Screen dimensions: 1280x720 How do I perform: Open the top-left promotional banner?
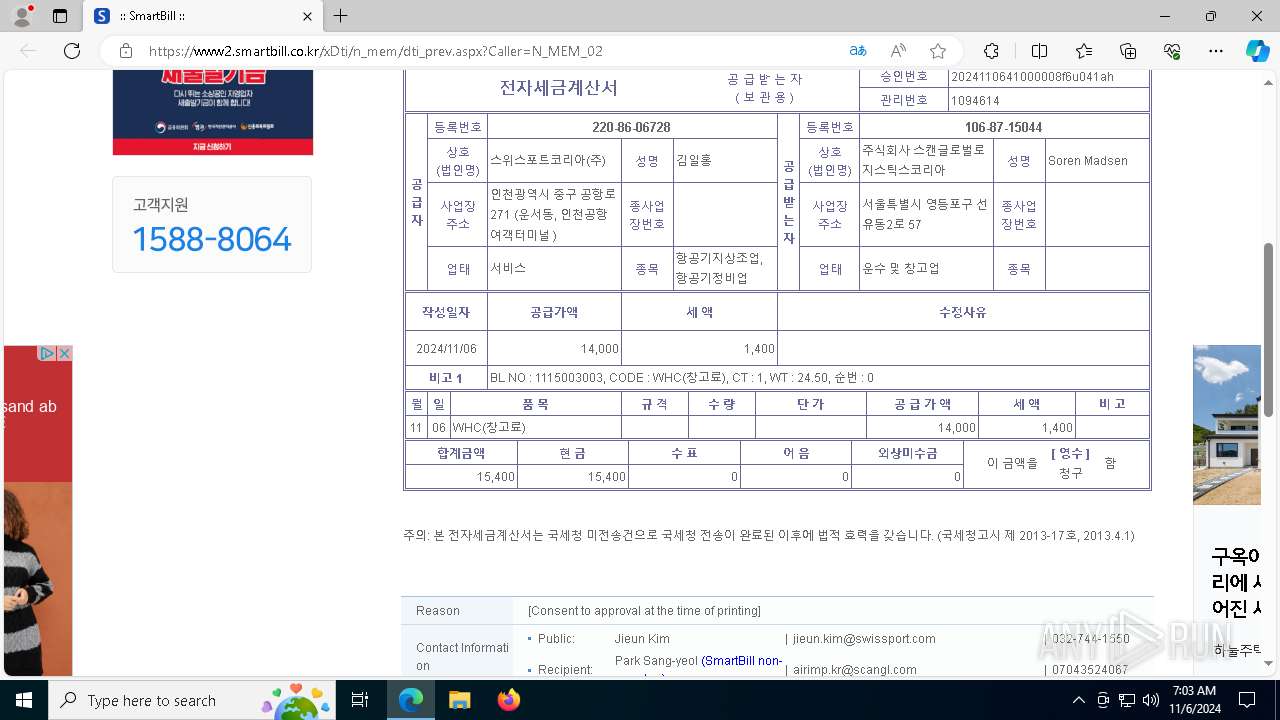pos(212,112)
